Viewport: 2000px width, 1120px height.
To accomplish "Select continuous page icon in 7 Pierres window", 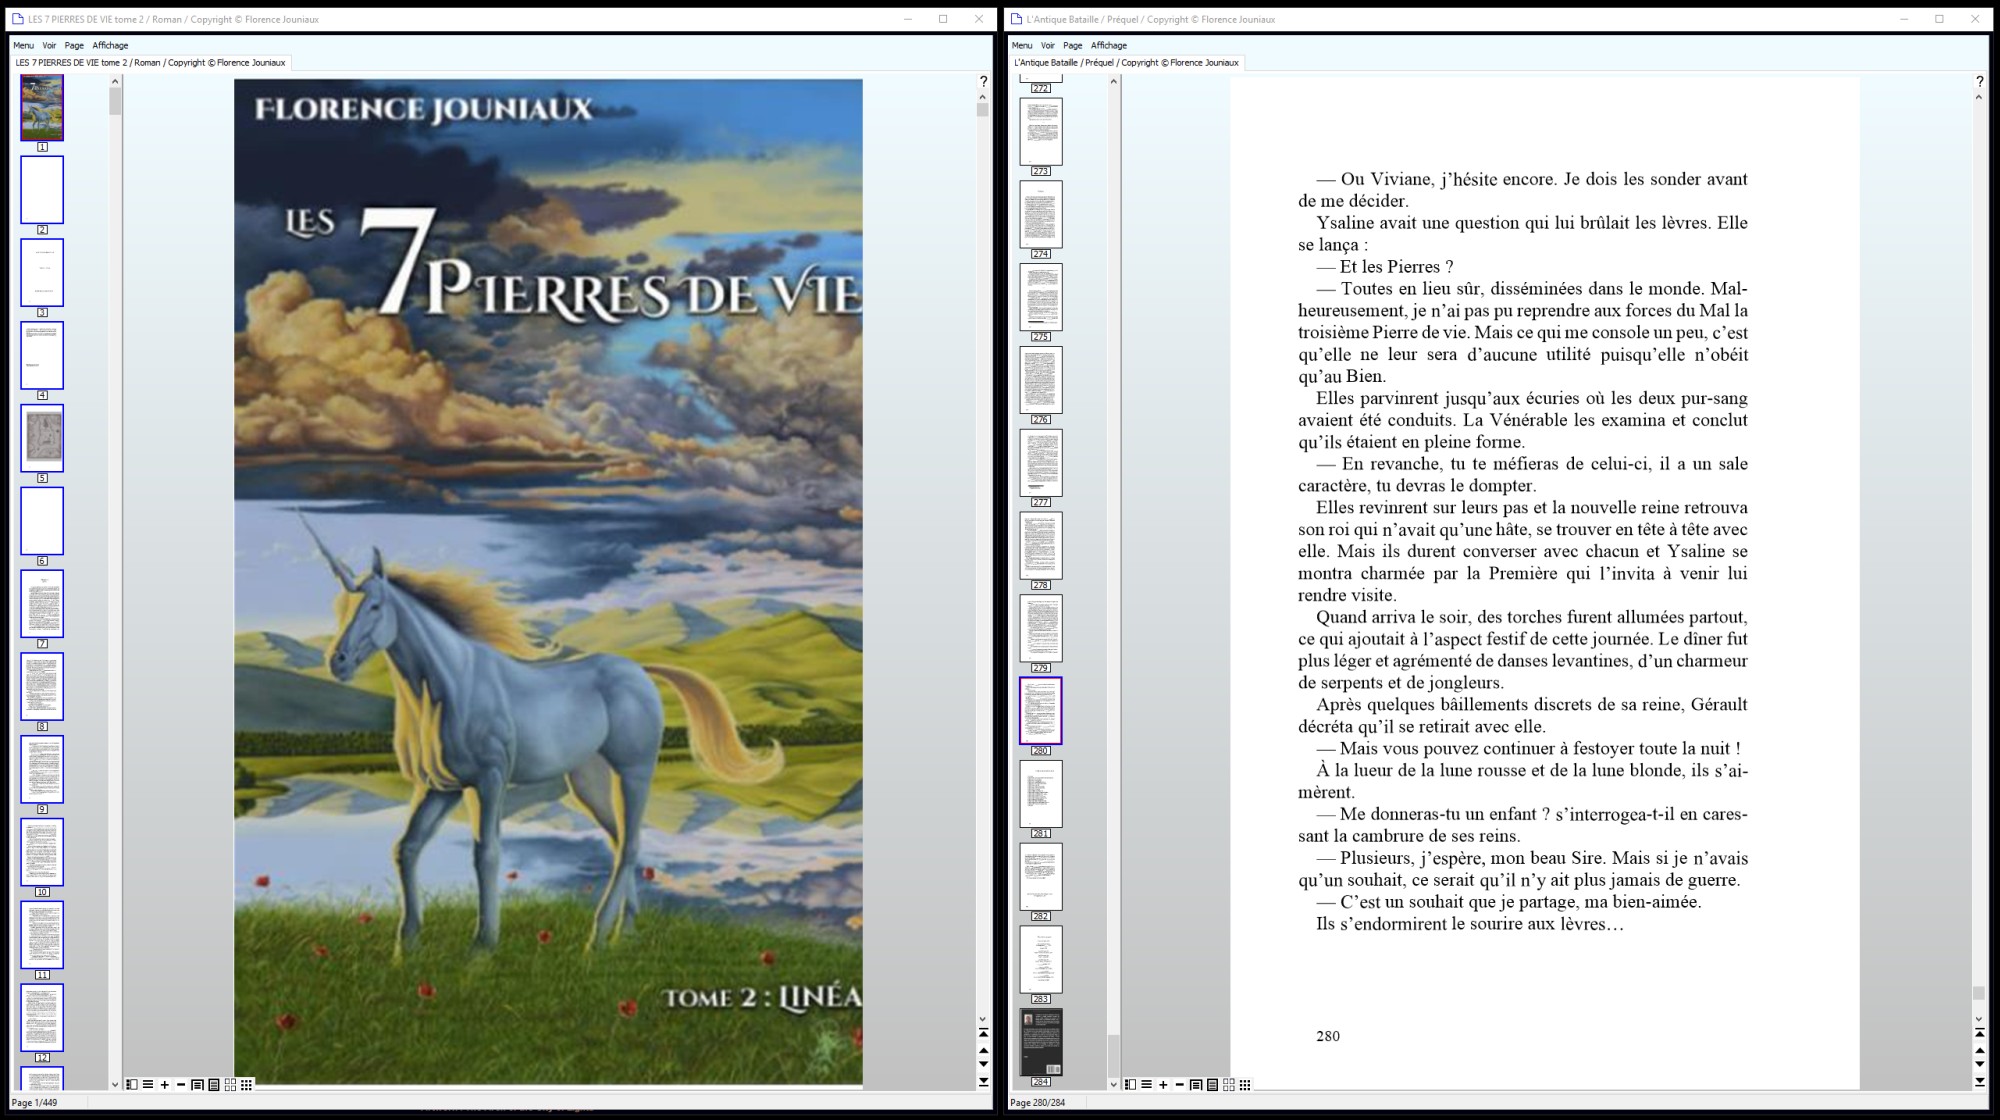I will (214, 1085).
